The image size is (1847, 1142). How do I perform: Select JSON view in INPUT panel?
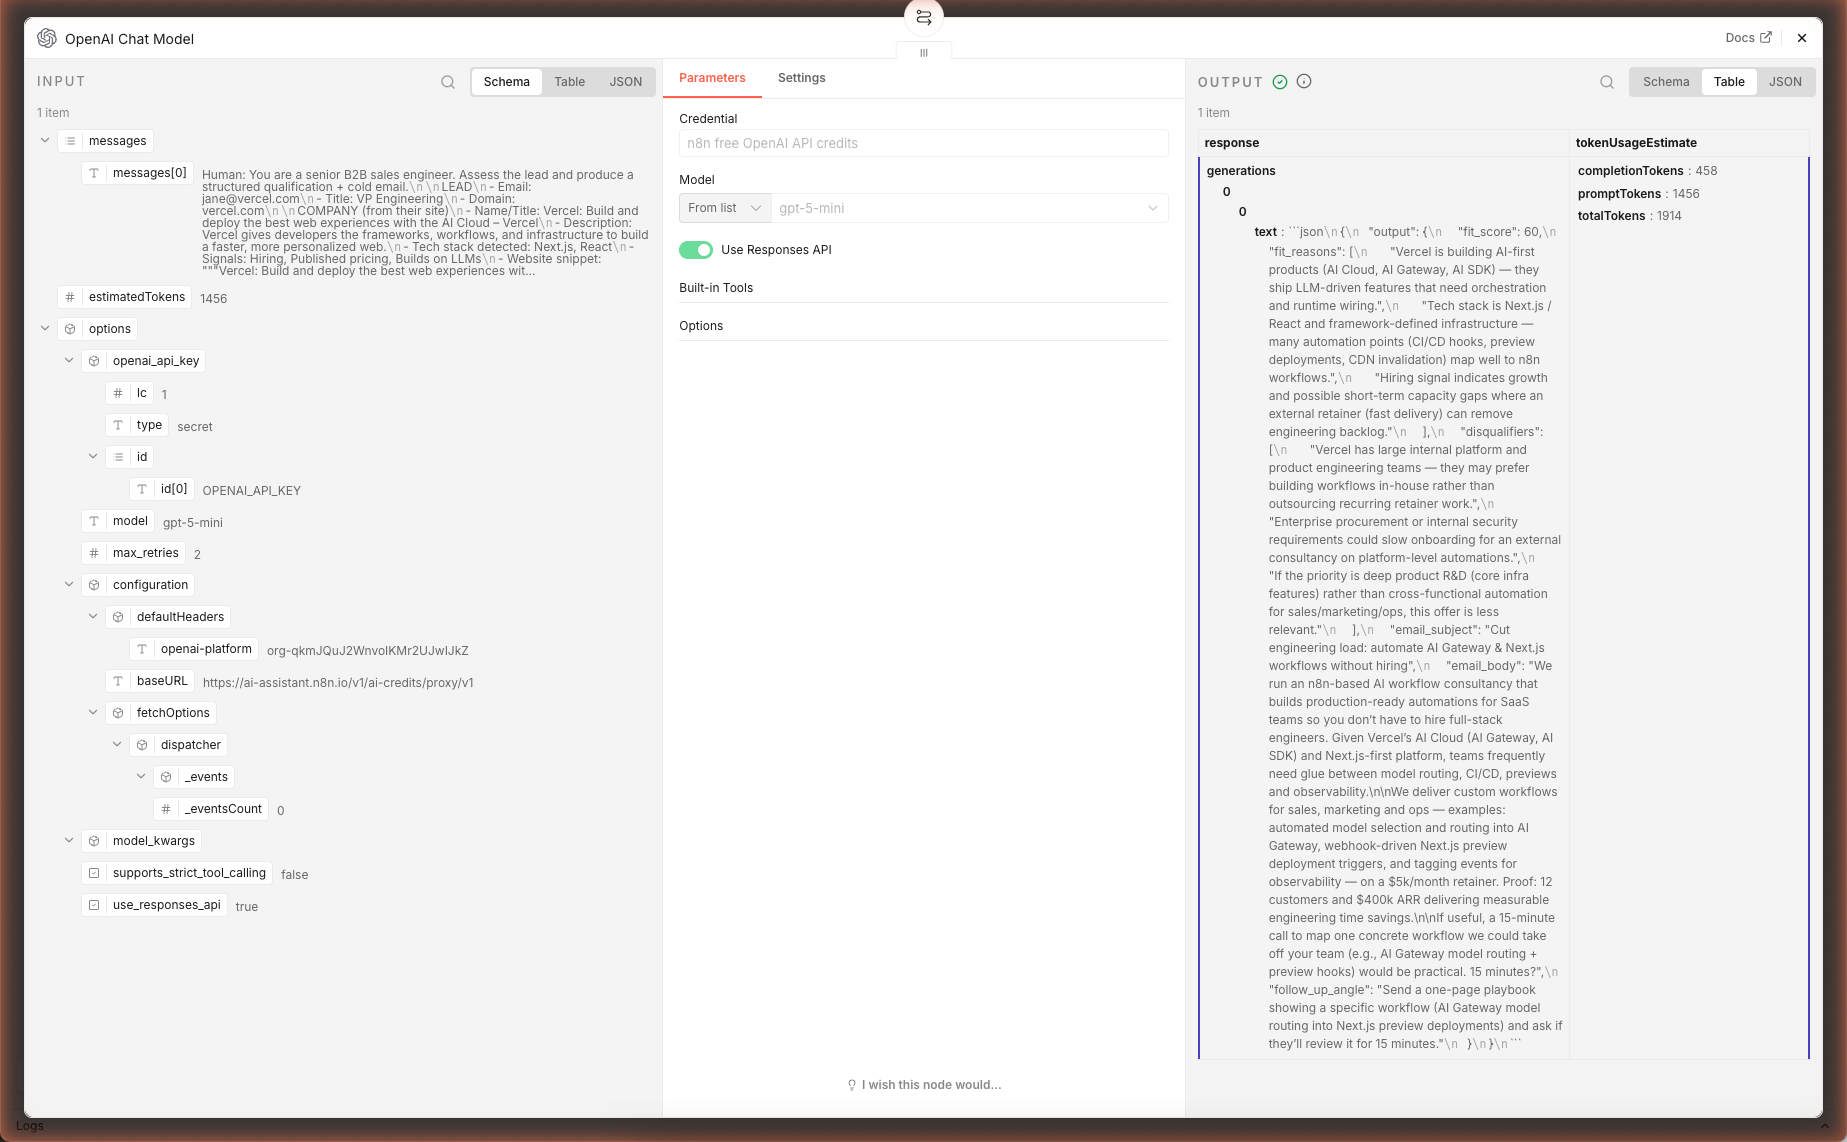[626, 82]
